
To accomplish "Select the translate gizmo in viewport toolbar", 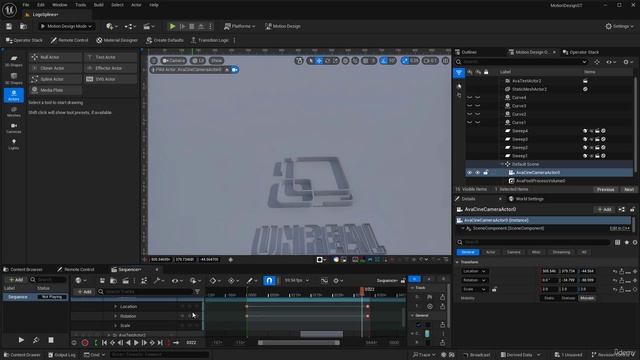I will (x=319, y=61).
